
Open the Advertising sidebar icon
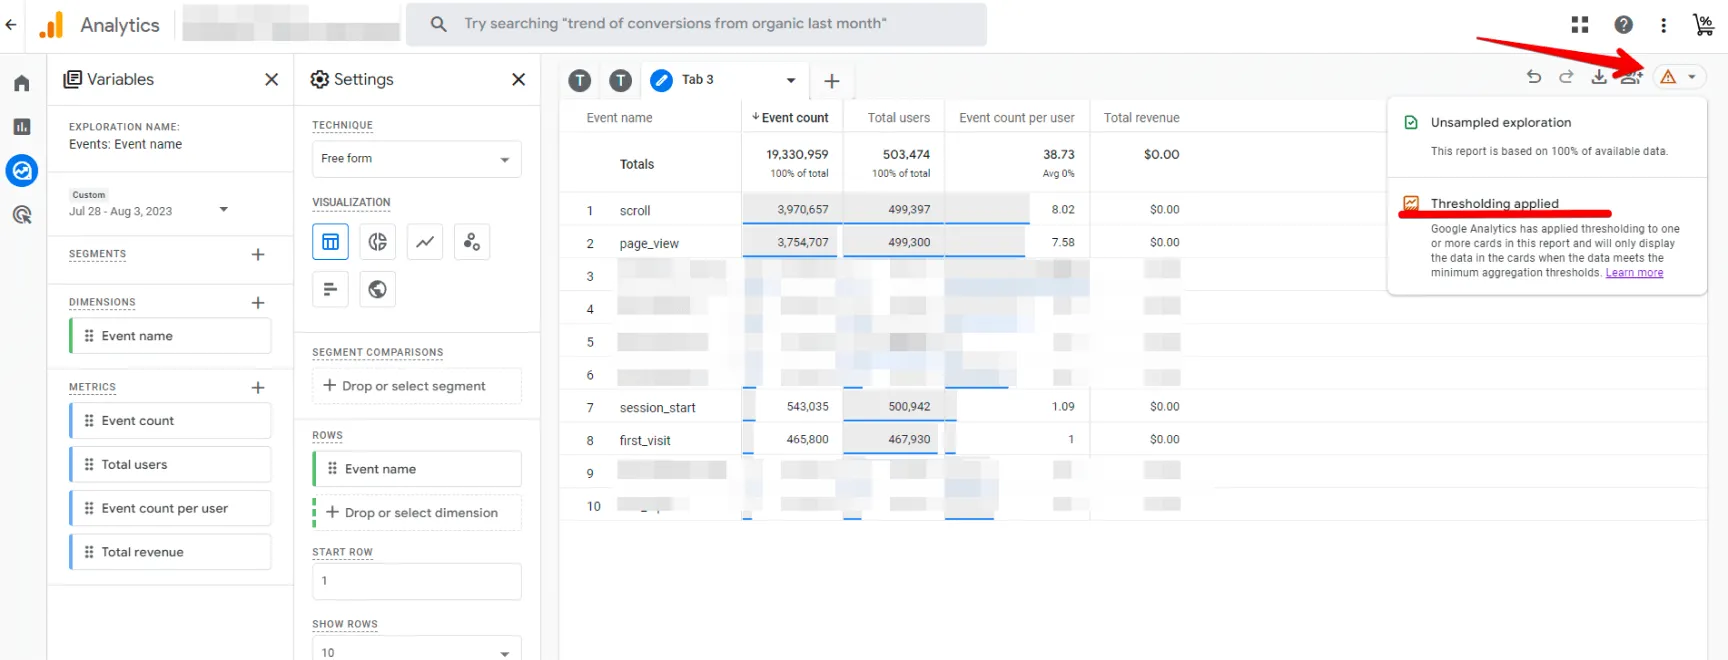22,215
